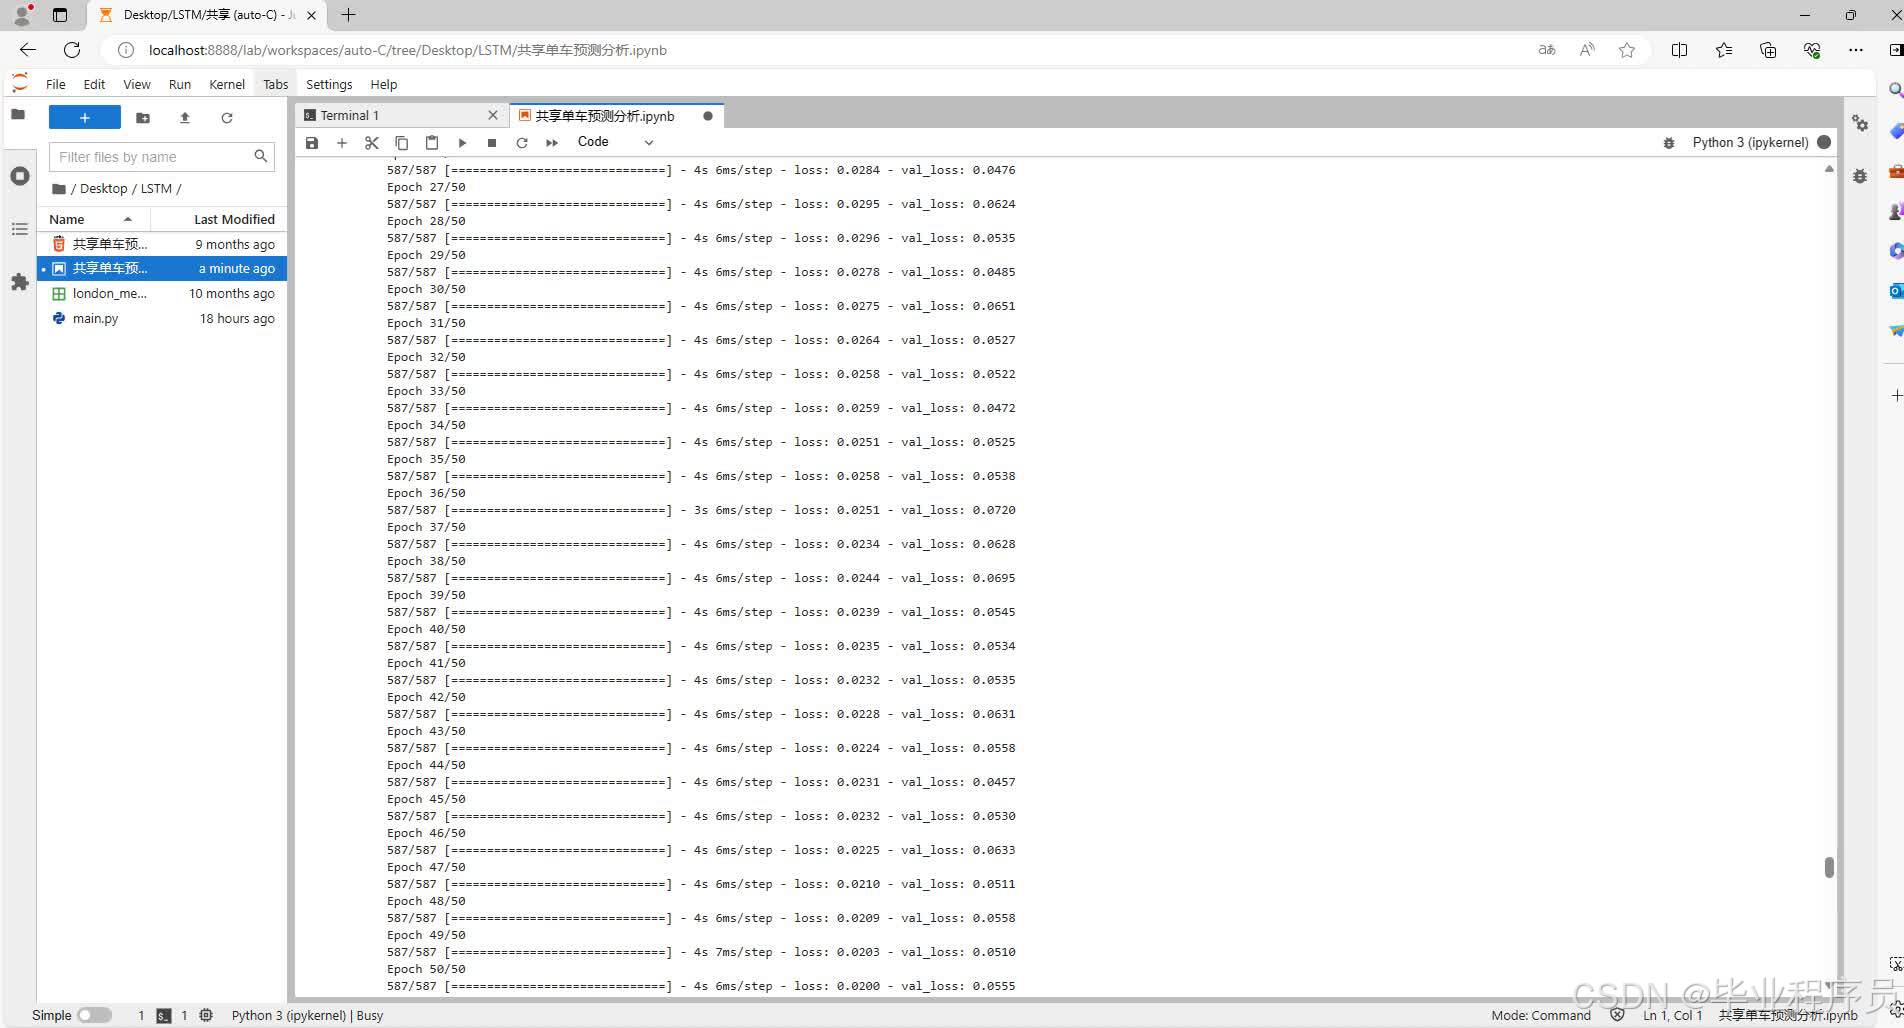Close the Terminal 1 tab
Viewport: 1904px width, 1028px height.
[x=493, y=116]
